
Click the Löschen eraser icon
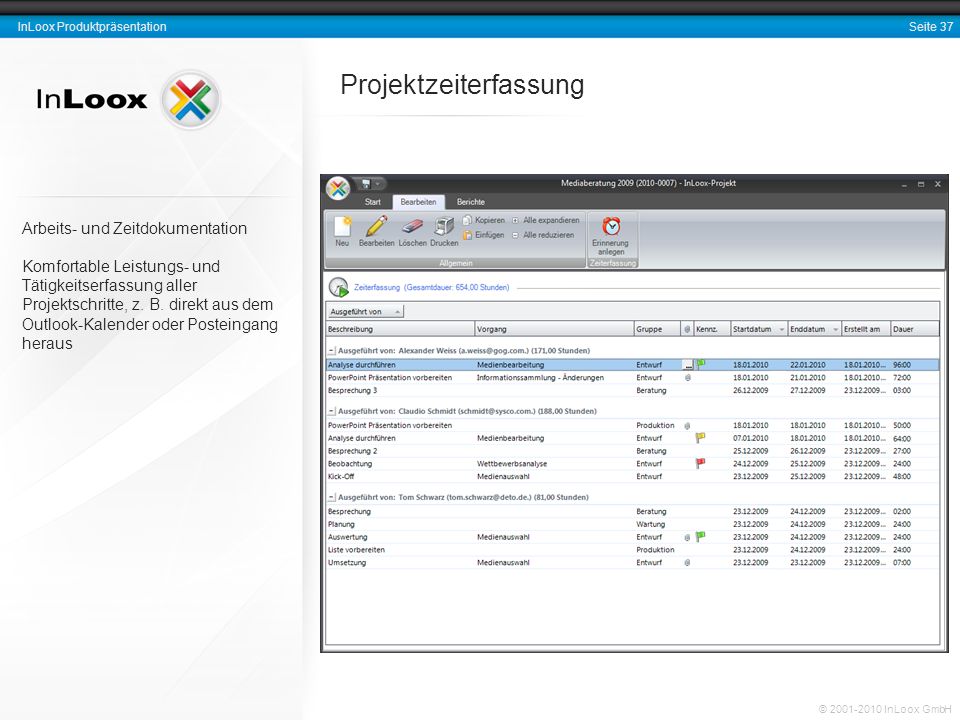[x=413, y=227]
